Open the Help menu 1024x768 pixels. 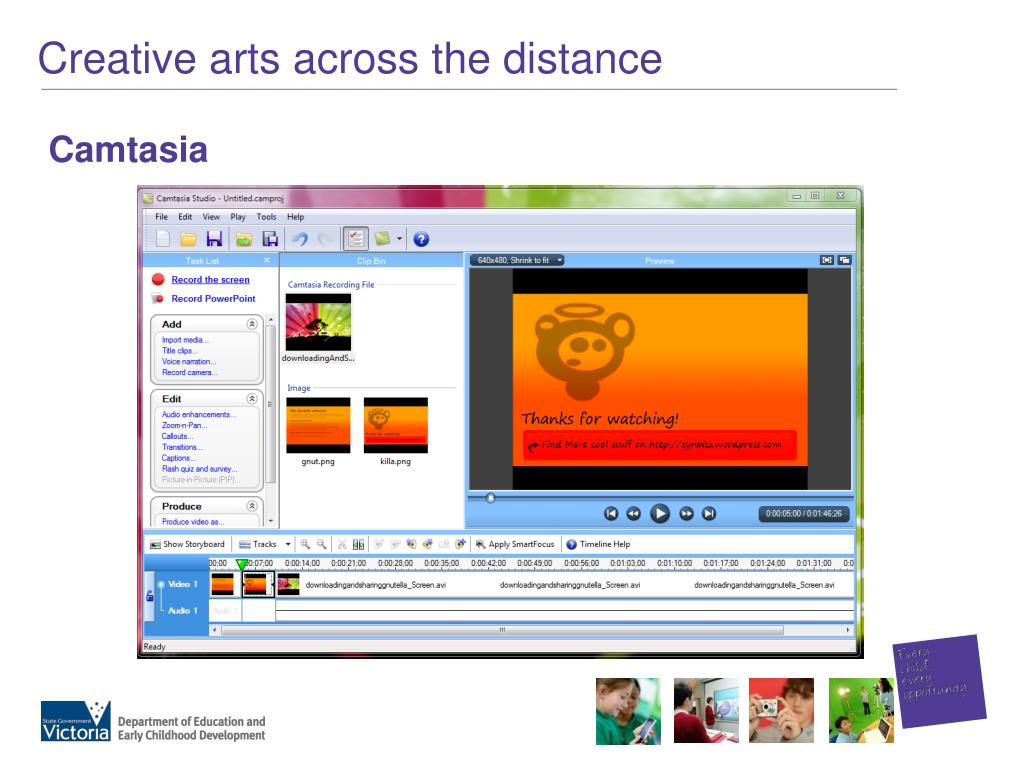[x=296, y=217]
